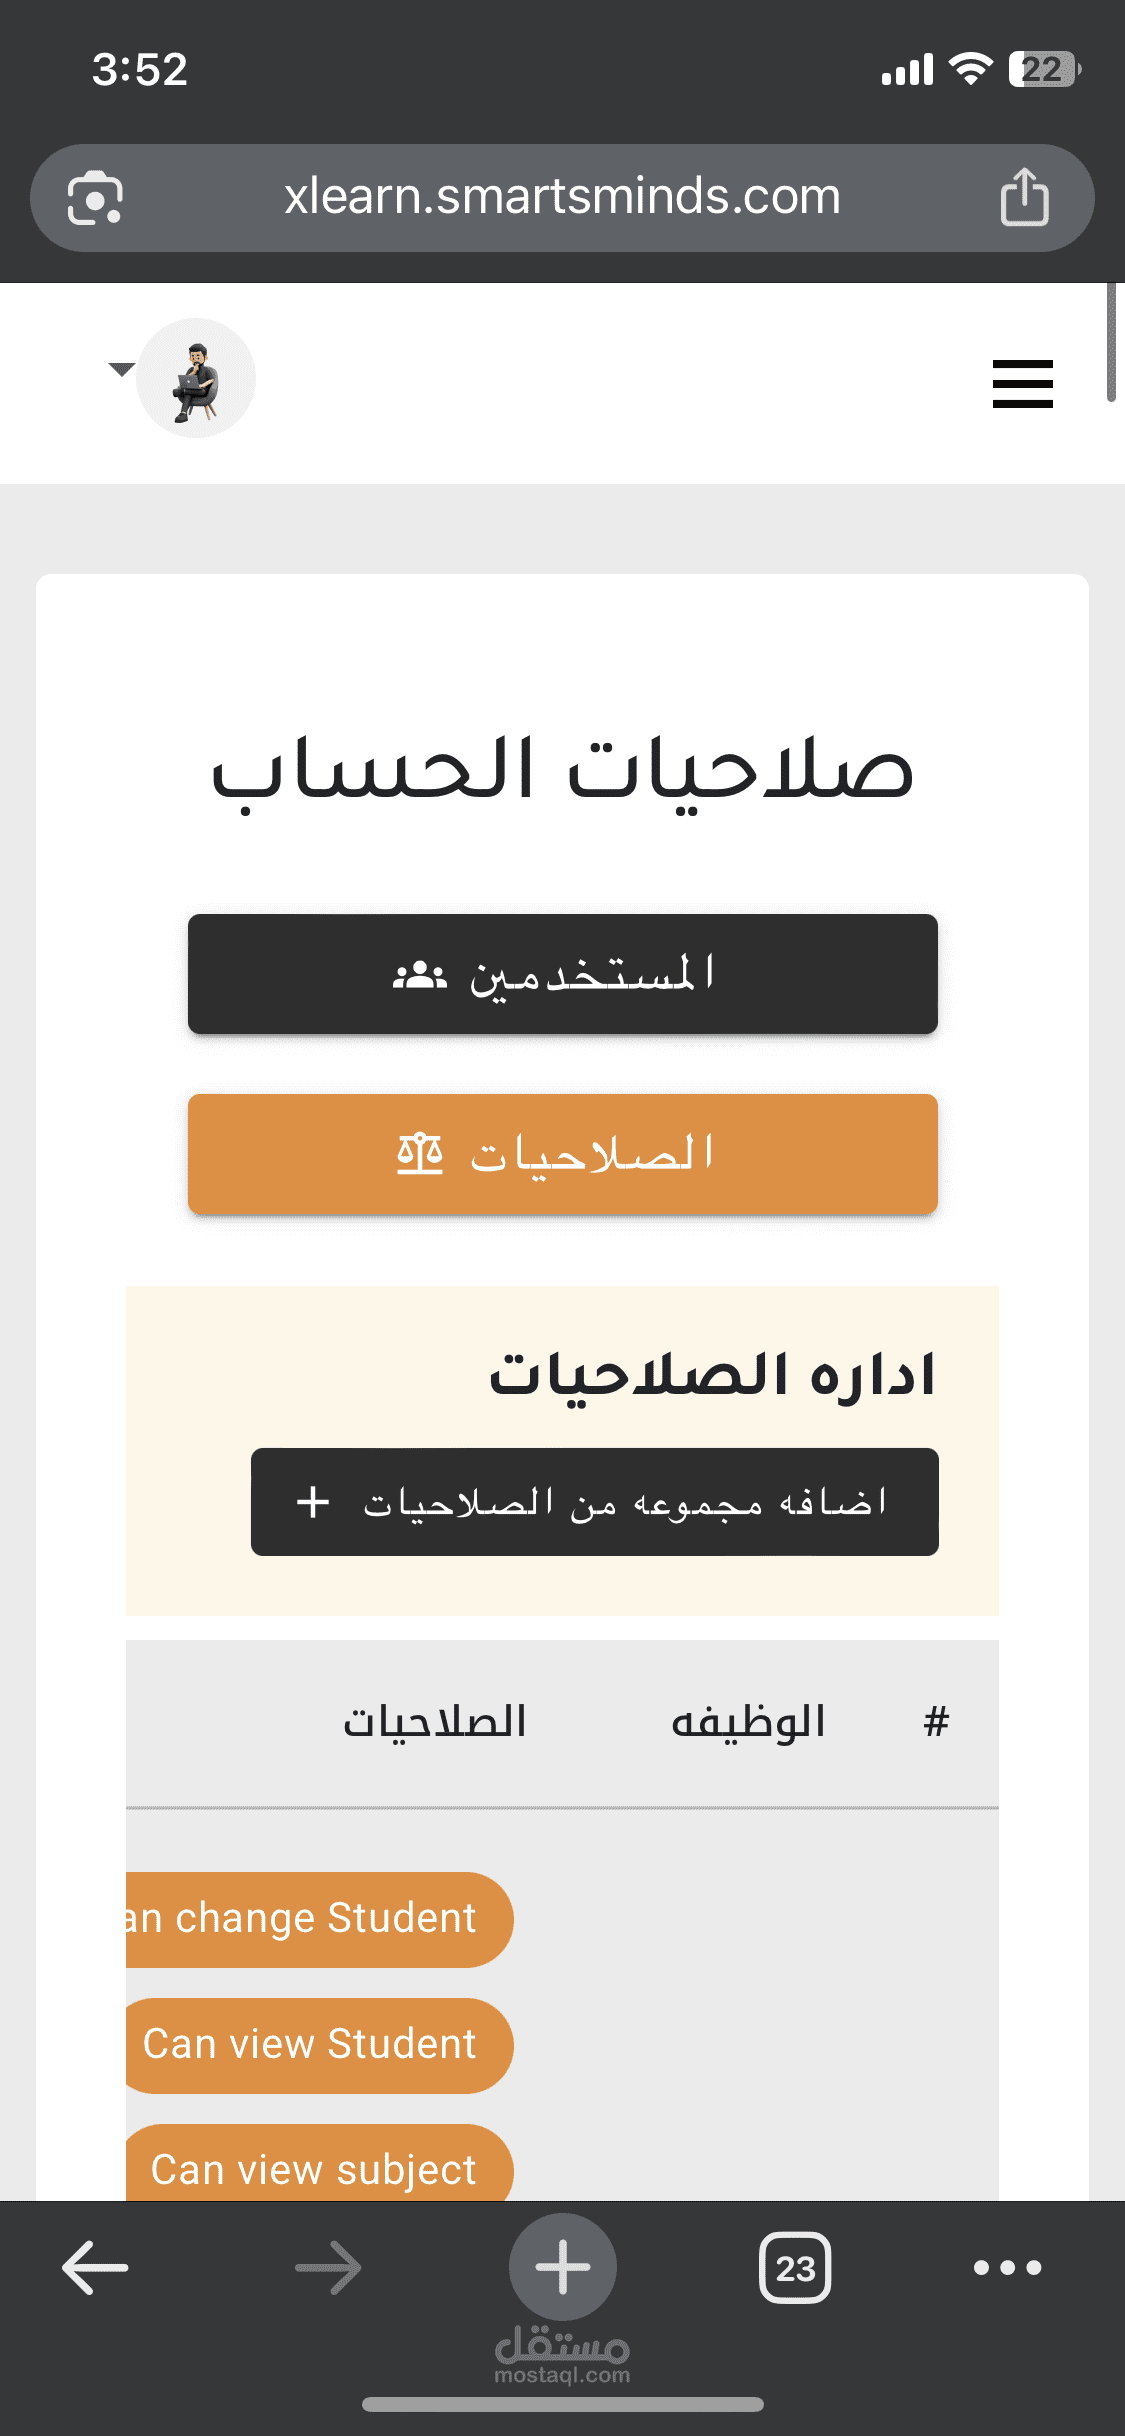
Task: Tap the camera lens search icon
Action: [95, 197]
